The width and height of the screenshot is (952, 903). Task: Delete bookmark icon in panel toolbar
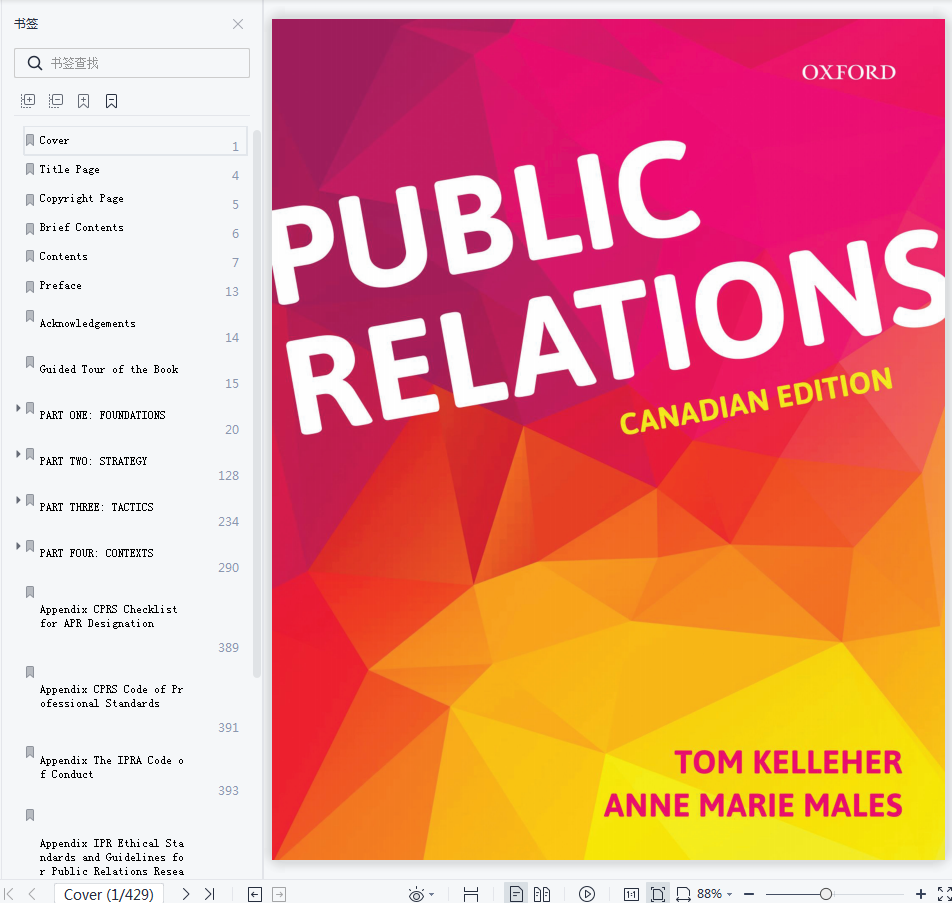pos(112,101)
